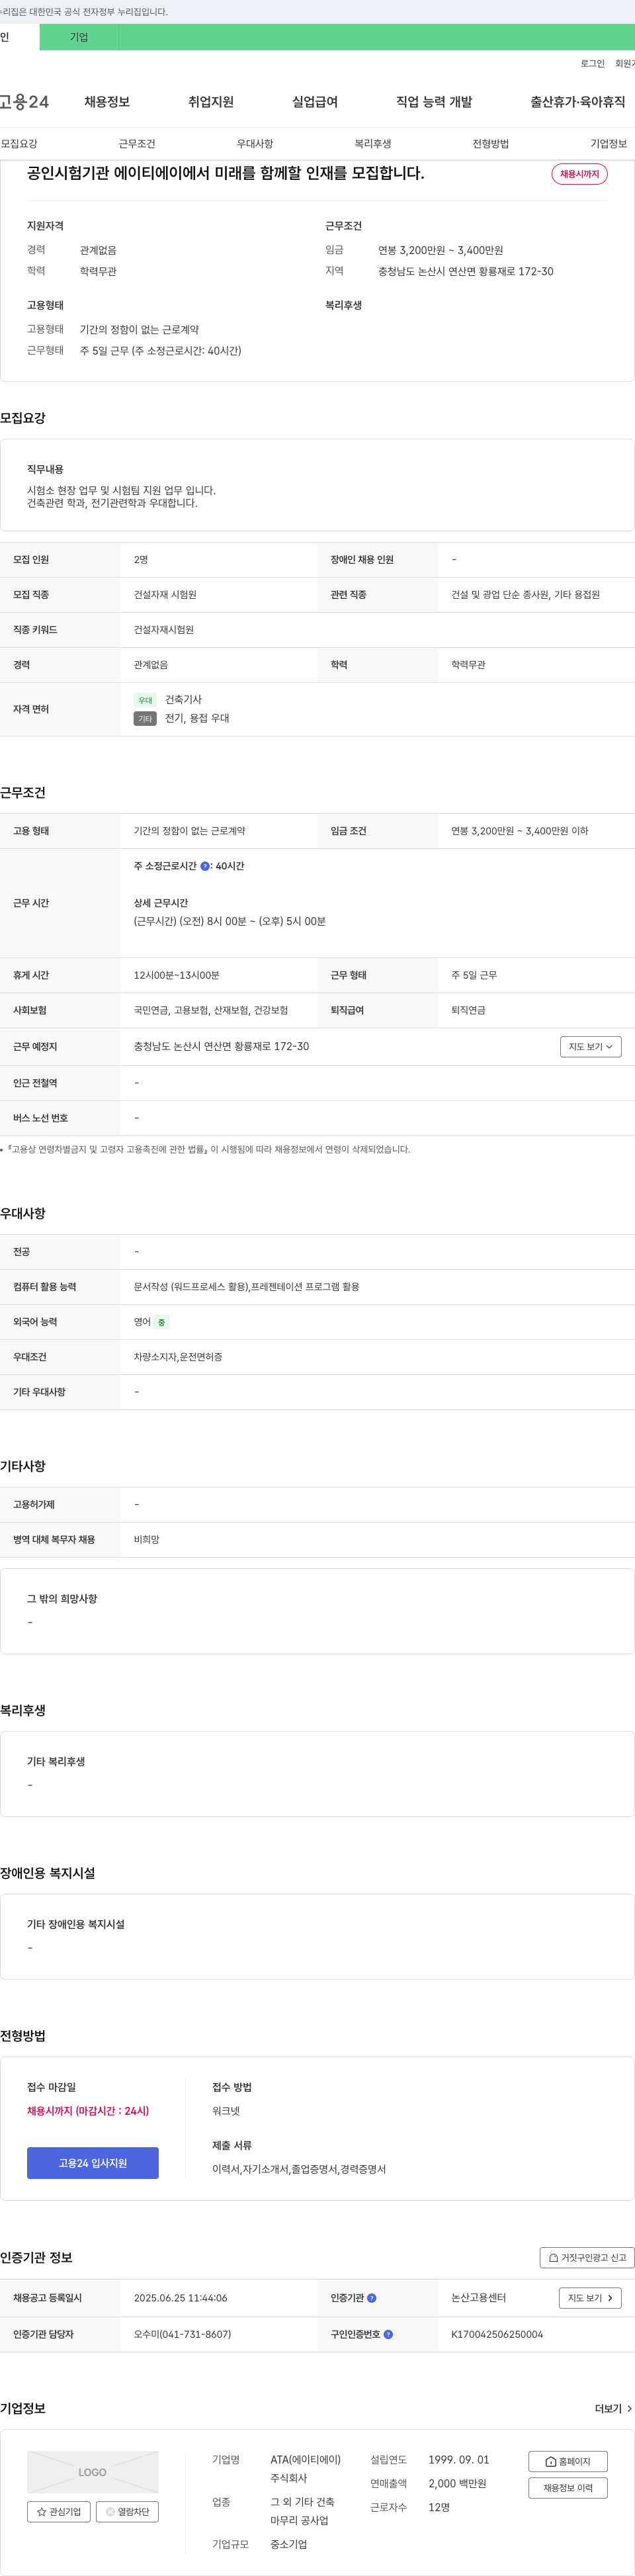This screenshot has height=2576, width=635.
Task: Click the 로그인 link
Action: click(592, 64)
